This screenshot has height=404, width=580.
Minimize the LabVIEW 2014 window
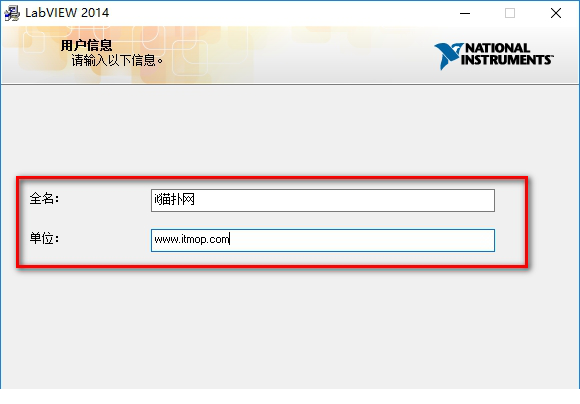point(465,13)
